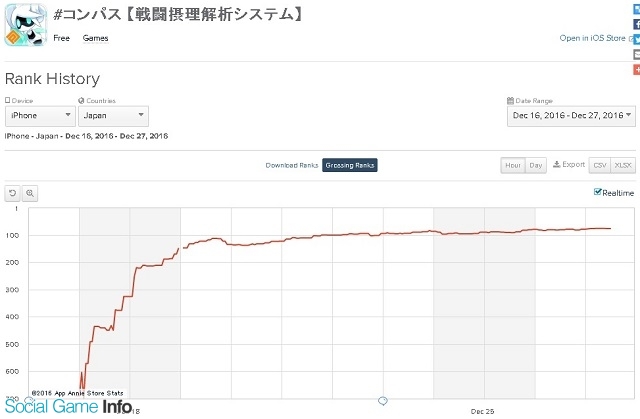Switch to Hour granularity
640x419 pixels.
[x=513, y=165]
